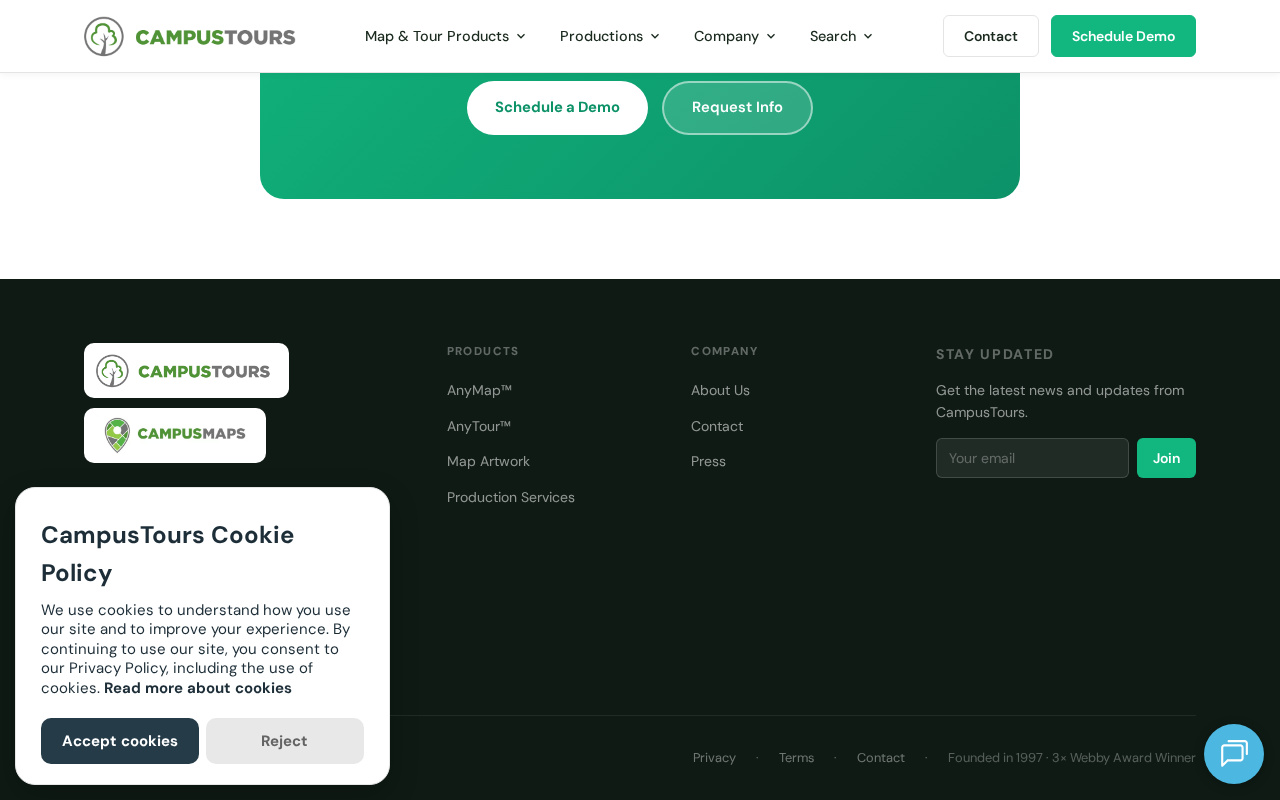Click the CampusTours footer logo
1280x800 pixels.
(x=186, y=371)
